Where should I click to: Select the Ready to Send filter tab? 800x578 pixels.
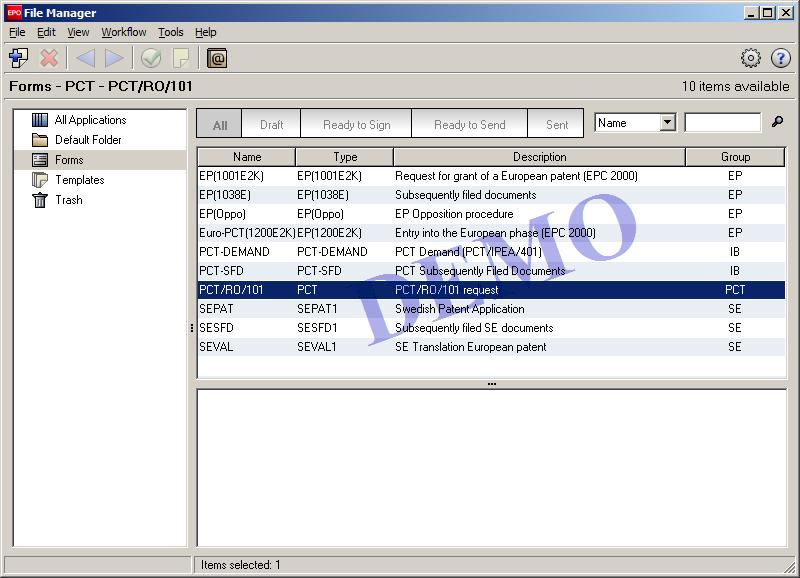(469, 124)
